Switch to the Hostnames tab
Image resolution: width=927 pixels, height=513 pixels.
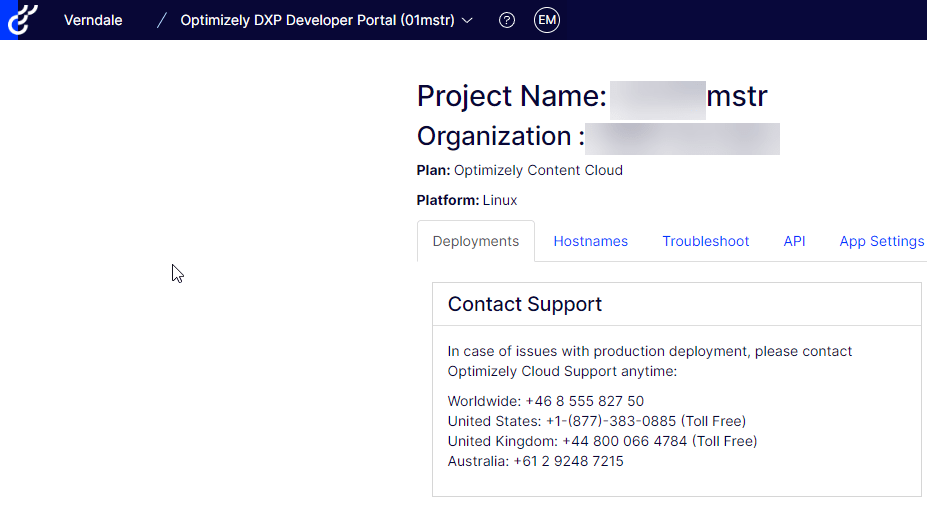pyautogui.click(x=591, y=241)
